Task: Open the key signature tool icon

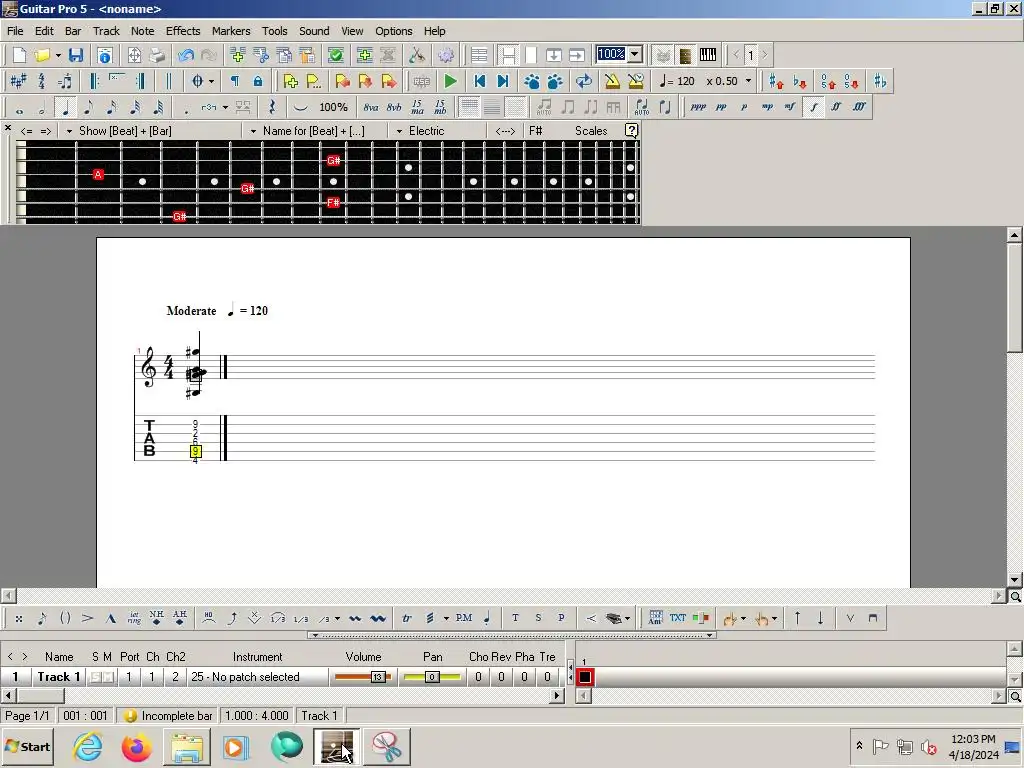Action: point(18,82)
